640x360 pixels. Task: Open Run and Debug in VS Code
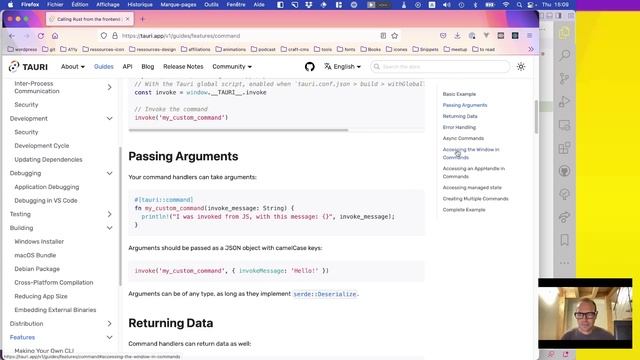pyautogui.click(x=564, y=102)
